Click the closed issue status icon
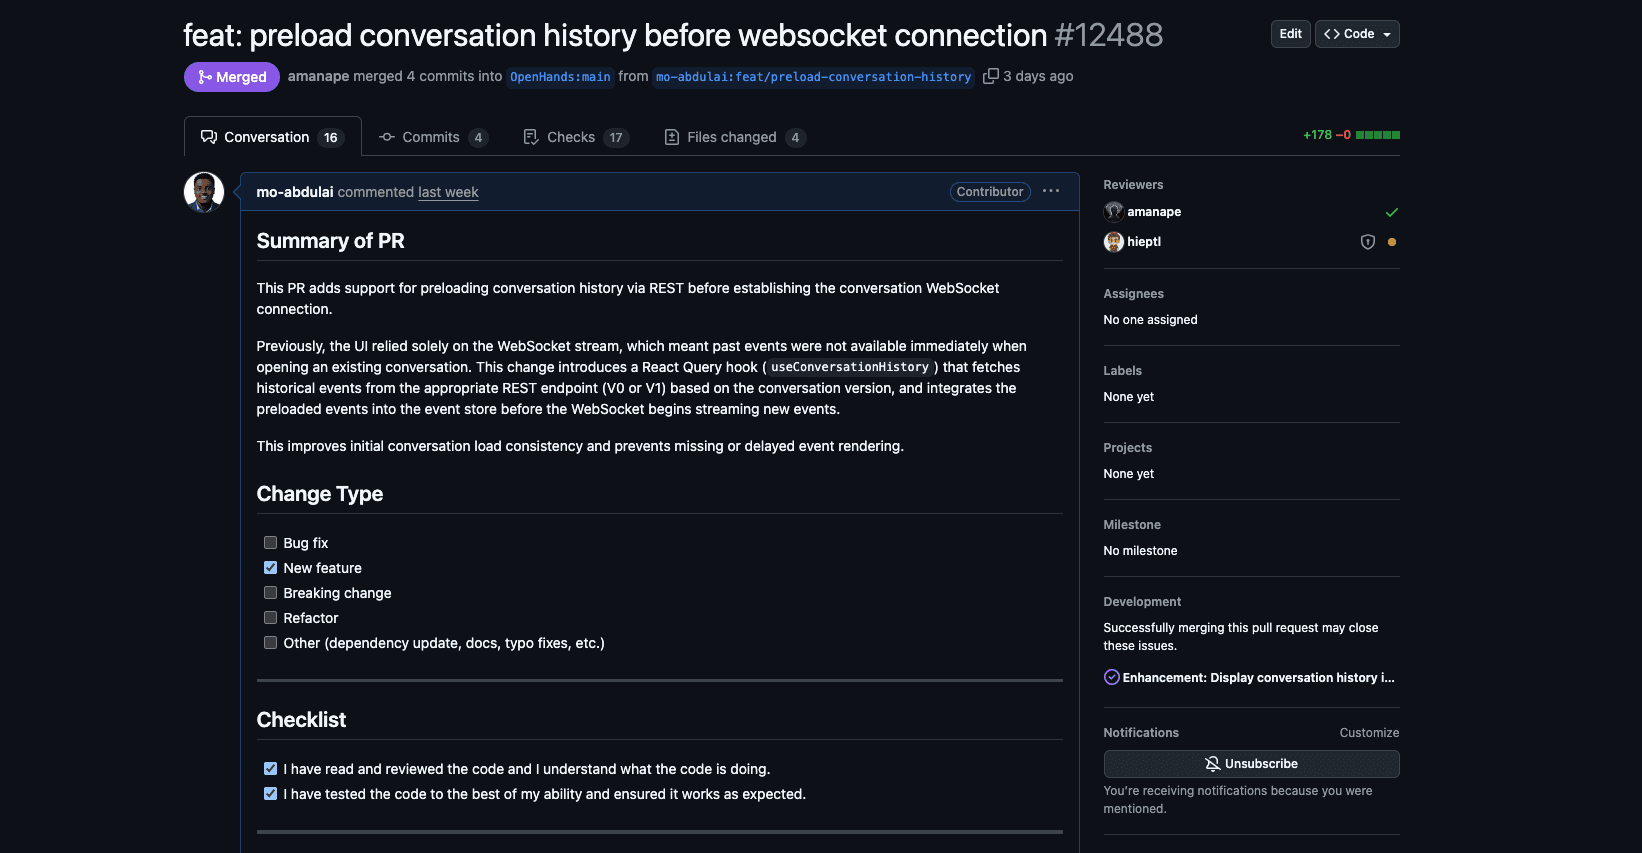 (x=1111, y=677)
